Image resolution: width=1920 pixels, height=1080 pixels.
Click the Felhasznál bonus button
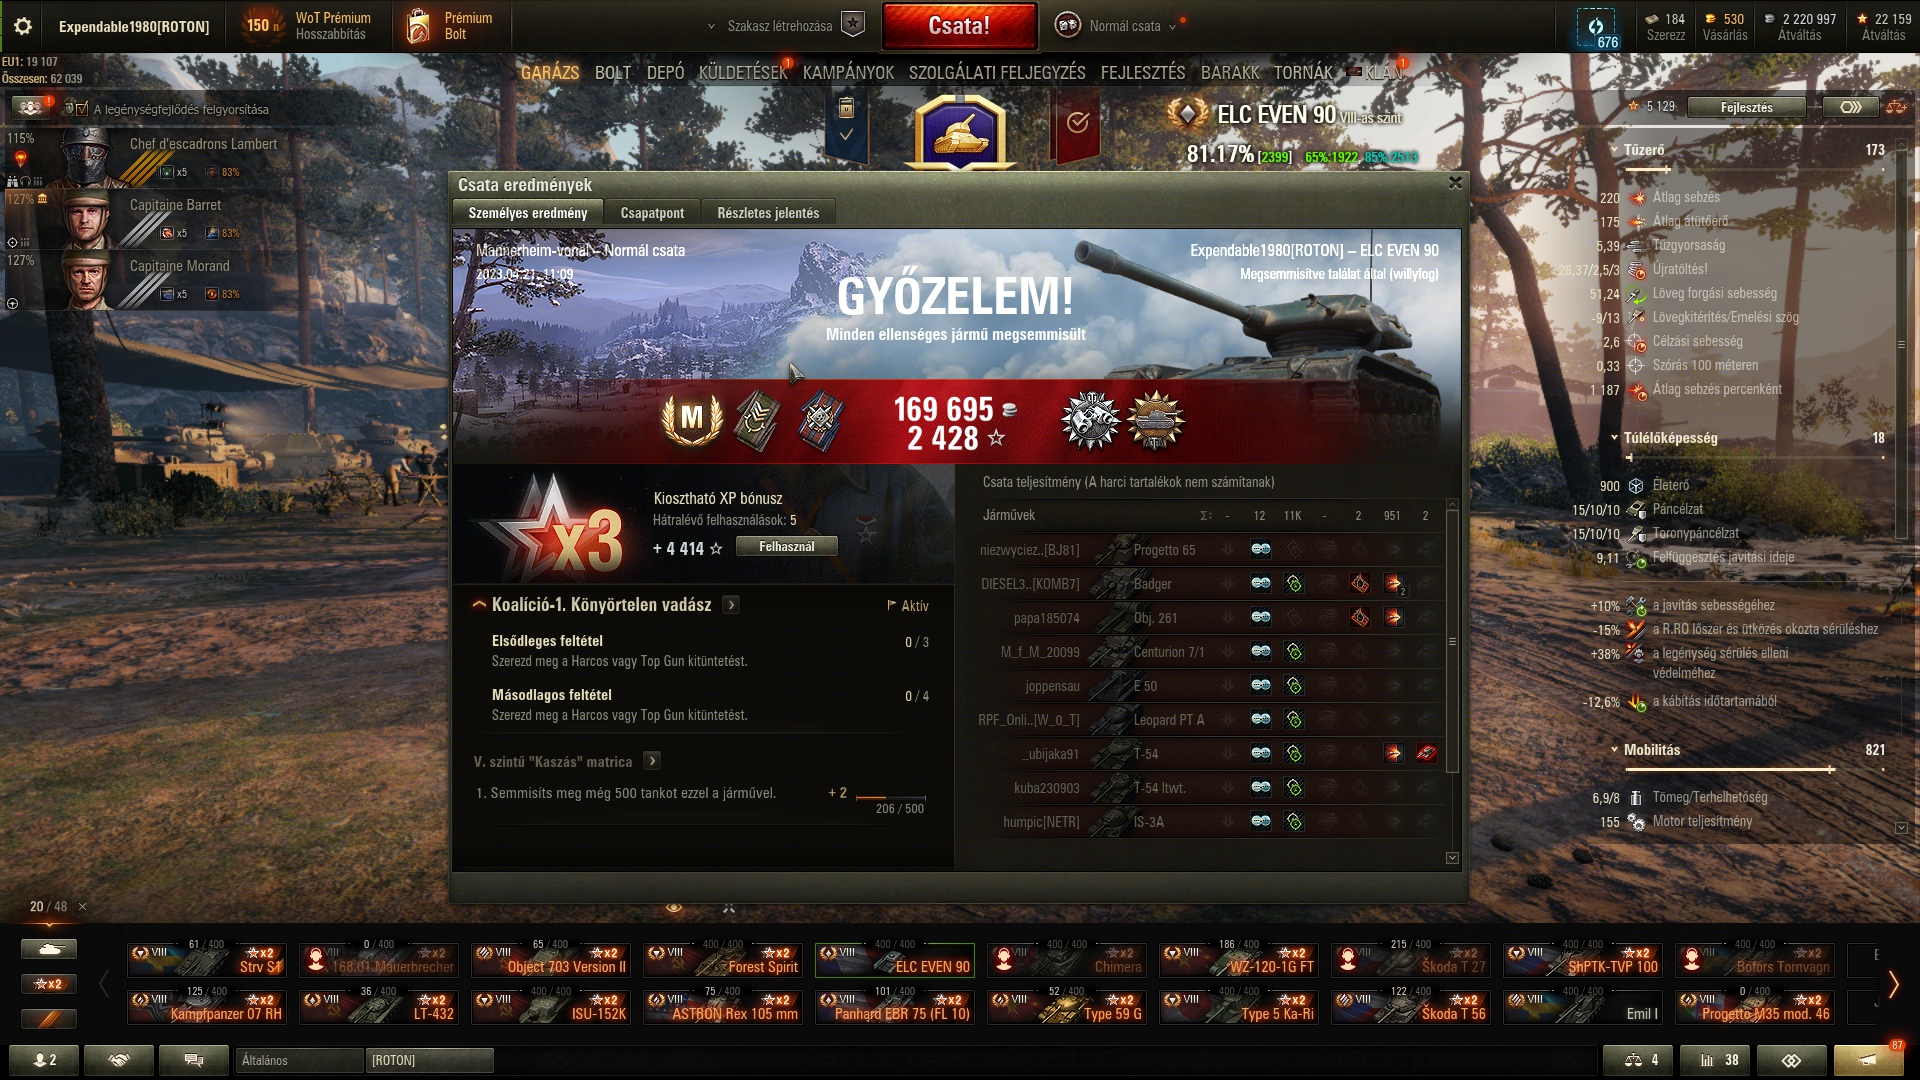787,547
